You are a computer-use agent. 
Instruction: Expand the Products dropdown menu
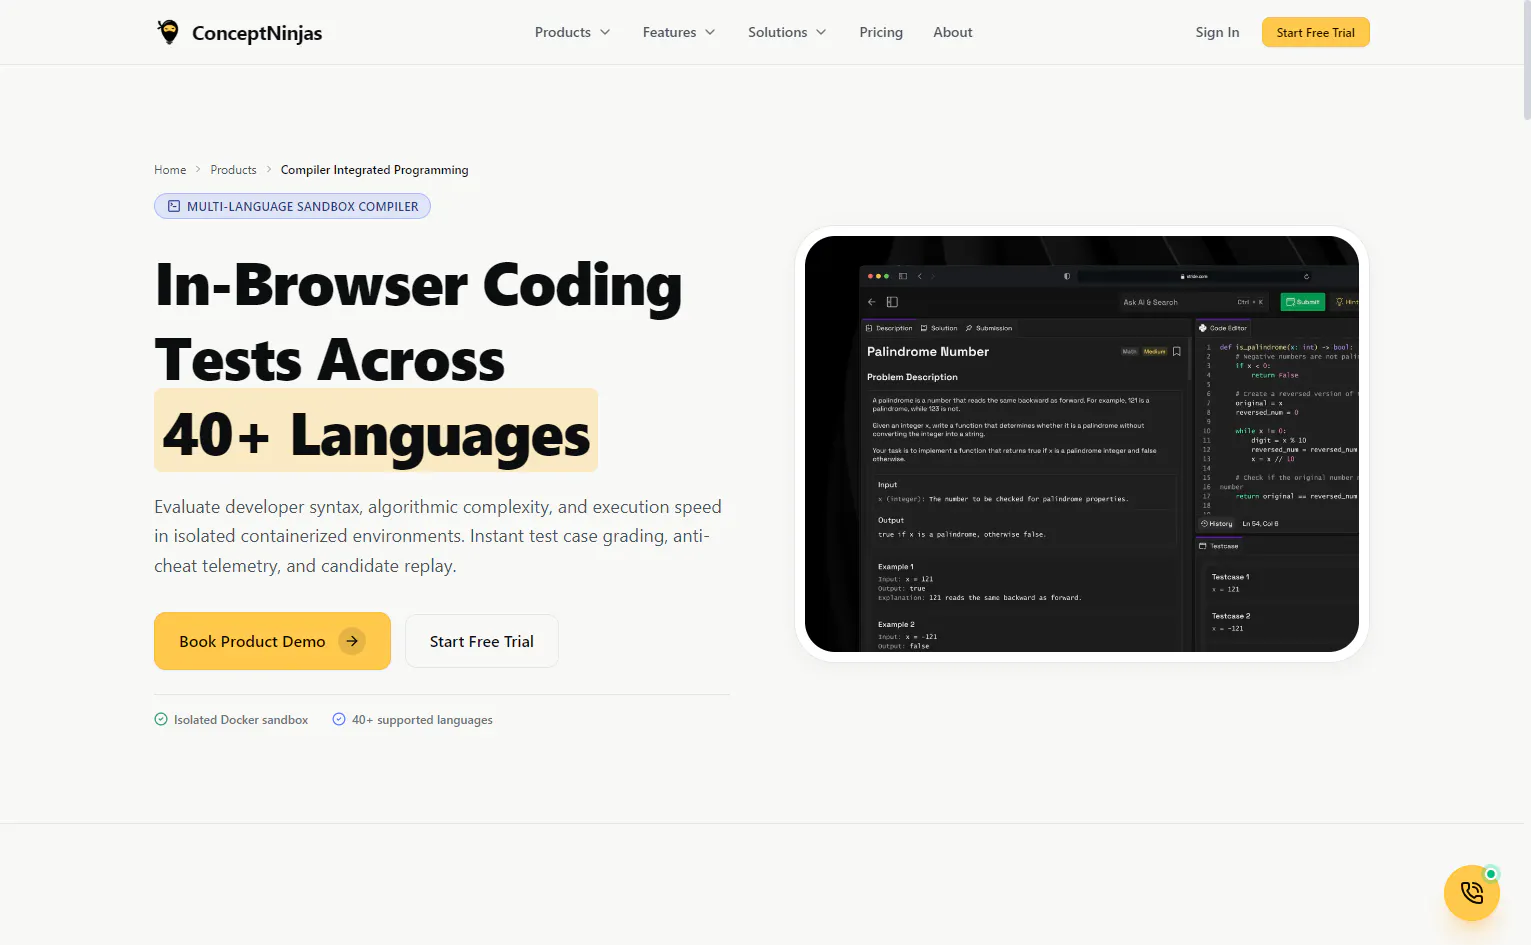572,32
